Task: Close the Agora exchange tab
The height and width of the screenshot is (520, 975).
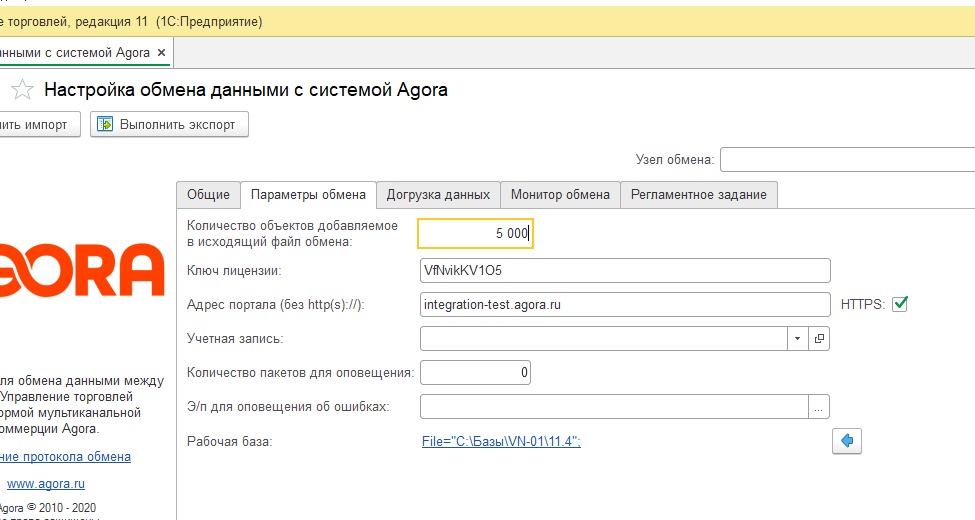Action: point(162,52)
